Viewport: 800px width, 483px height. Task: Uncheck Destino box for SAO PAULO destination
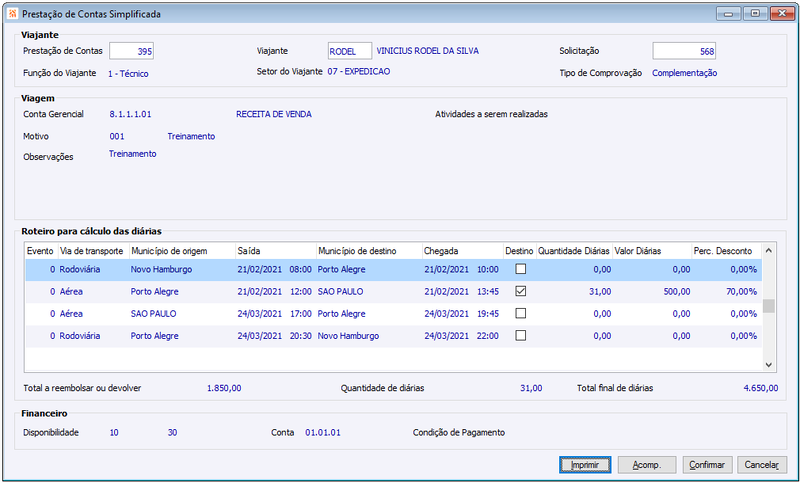[520, 291]
